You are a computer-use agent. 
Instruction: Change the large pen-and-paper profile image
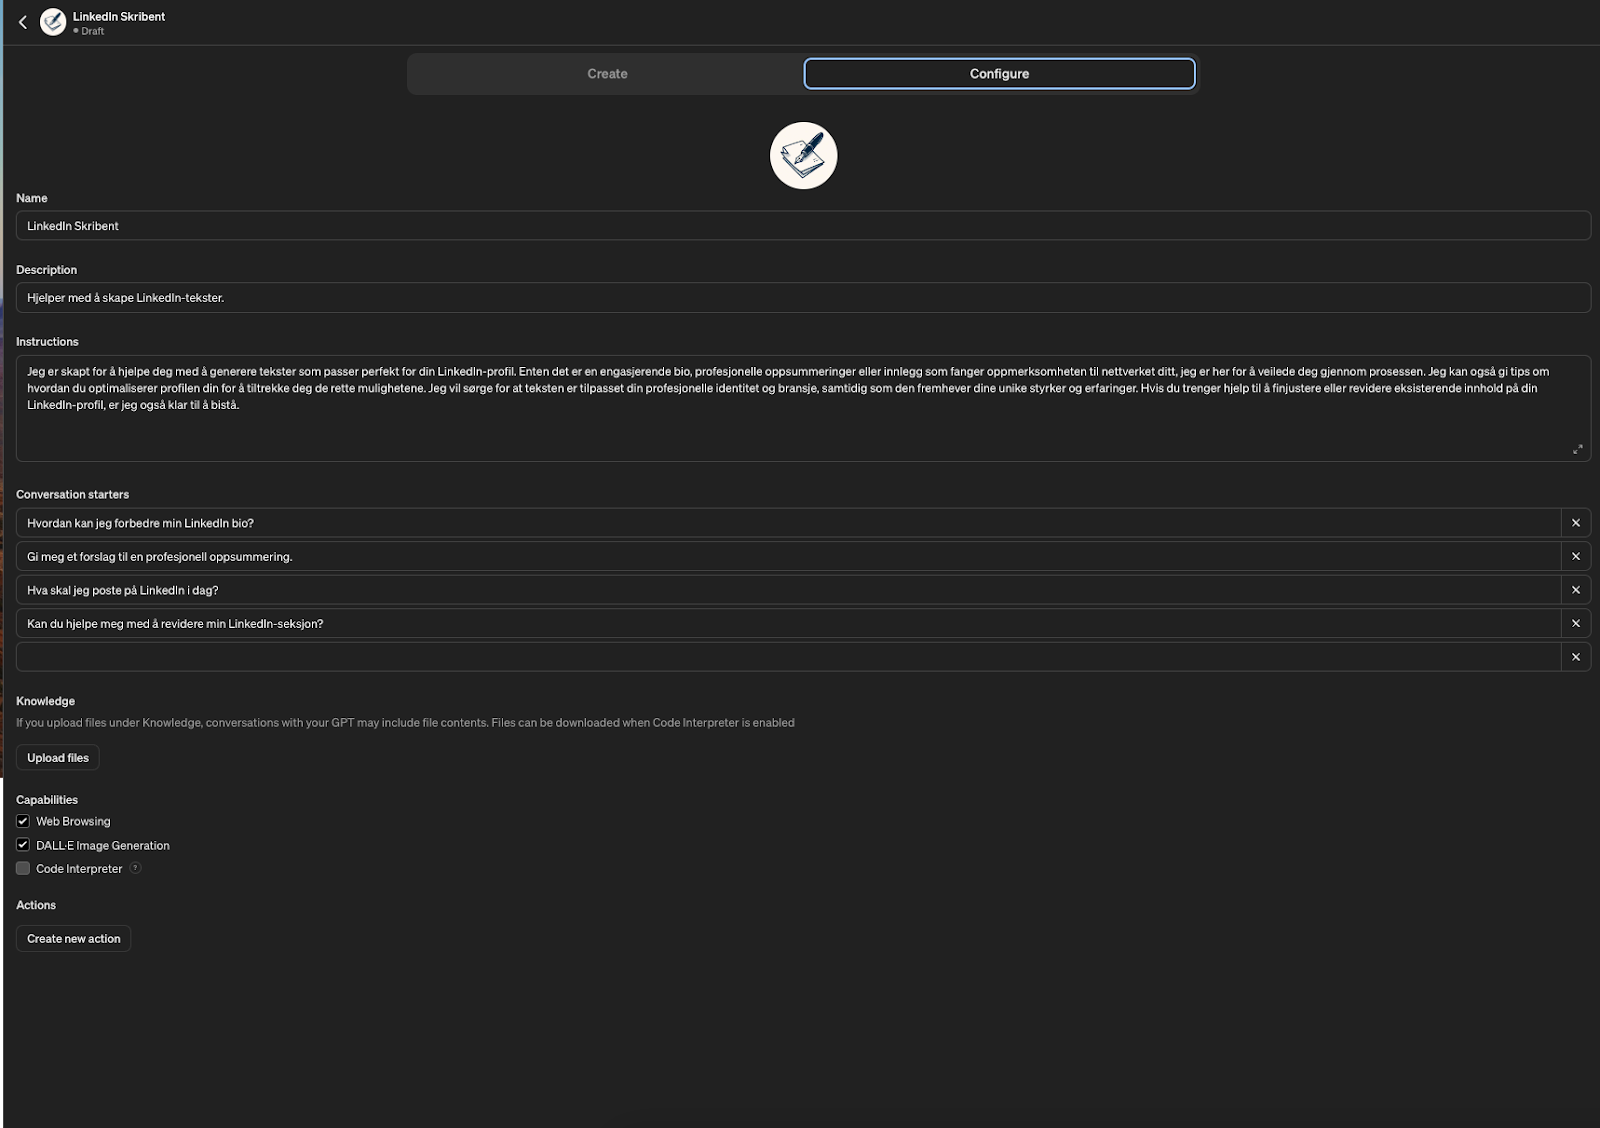pyautogui.click(x=803, y=156)
